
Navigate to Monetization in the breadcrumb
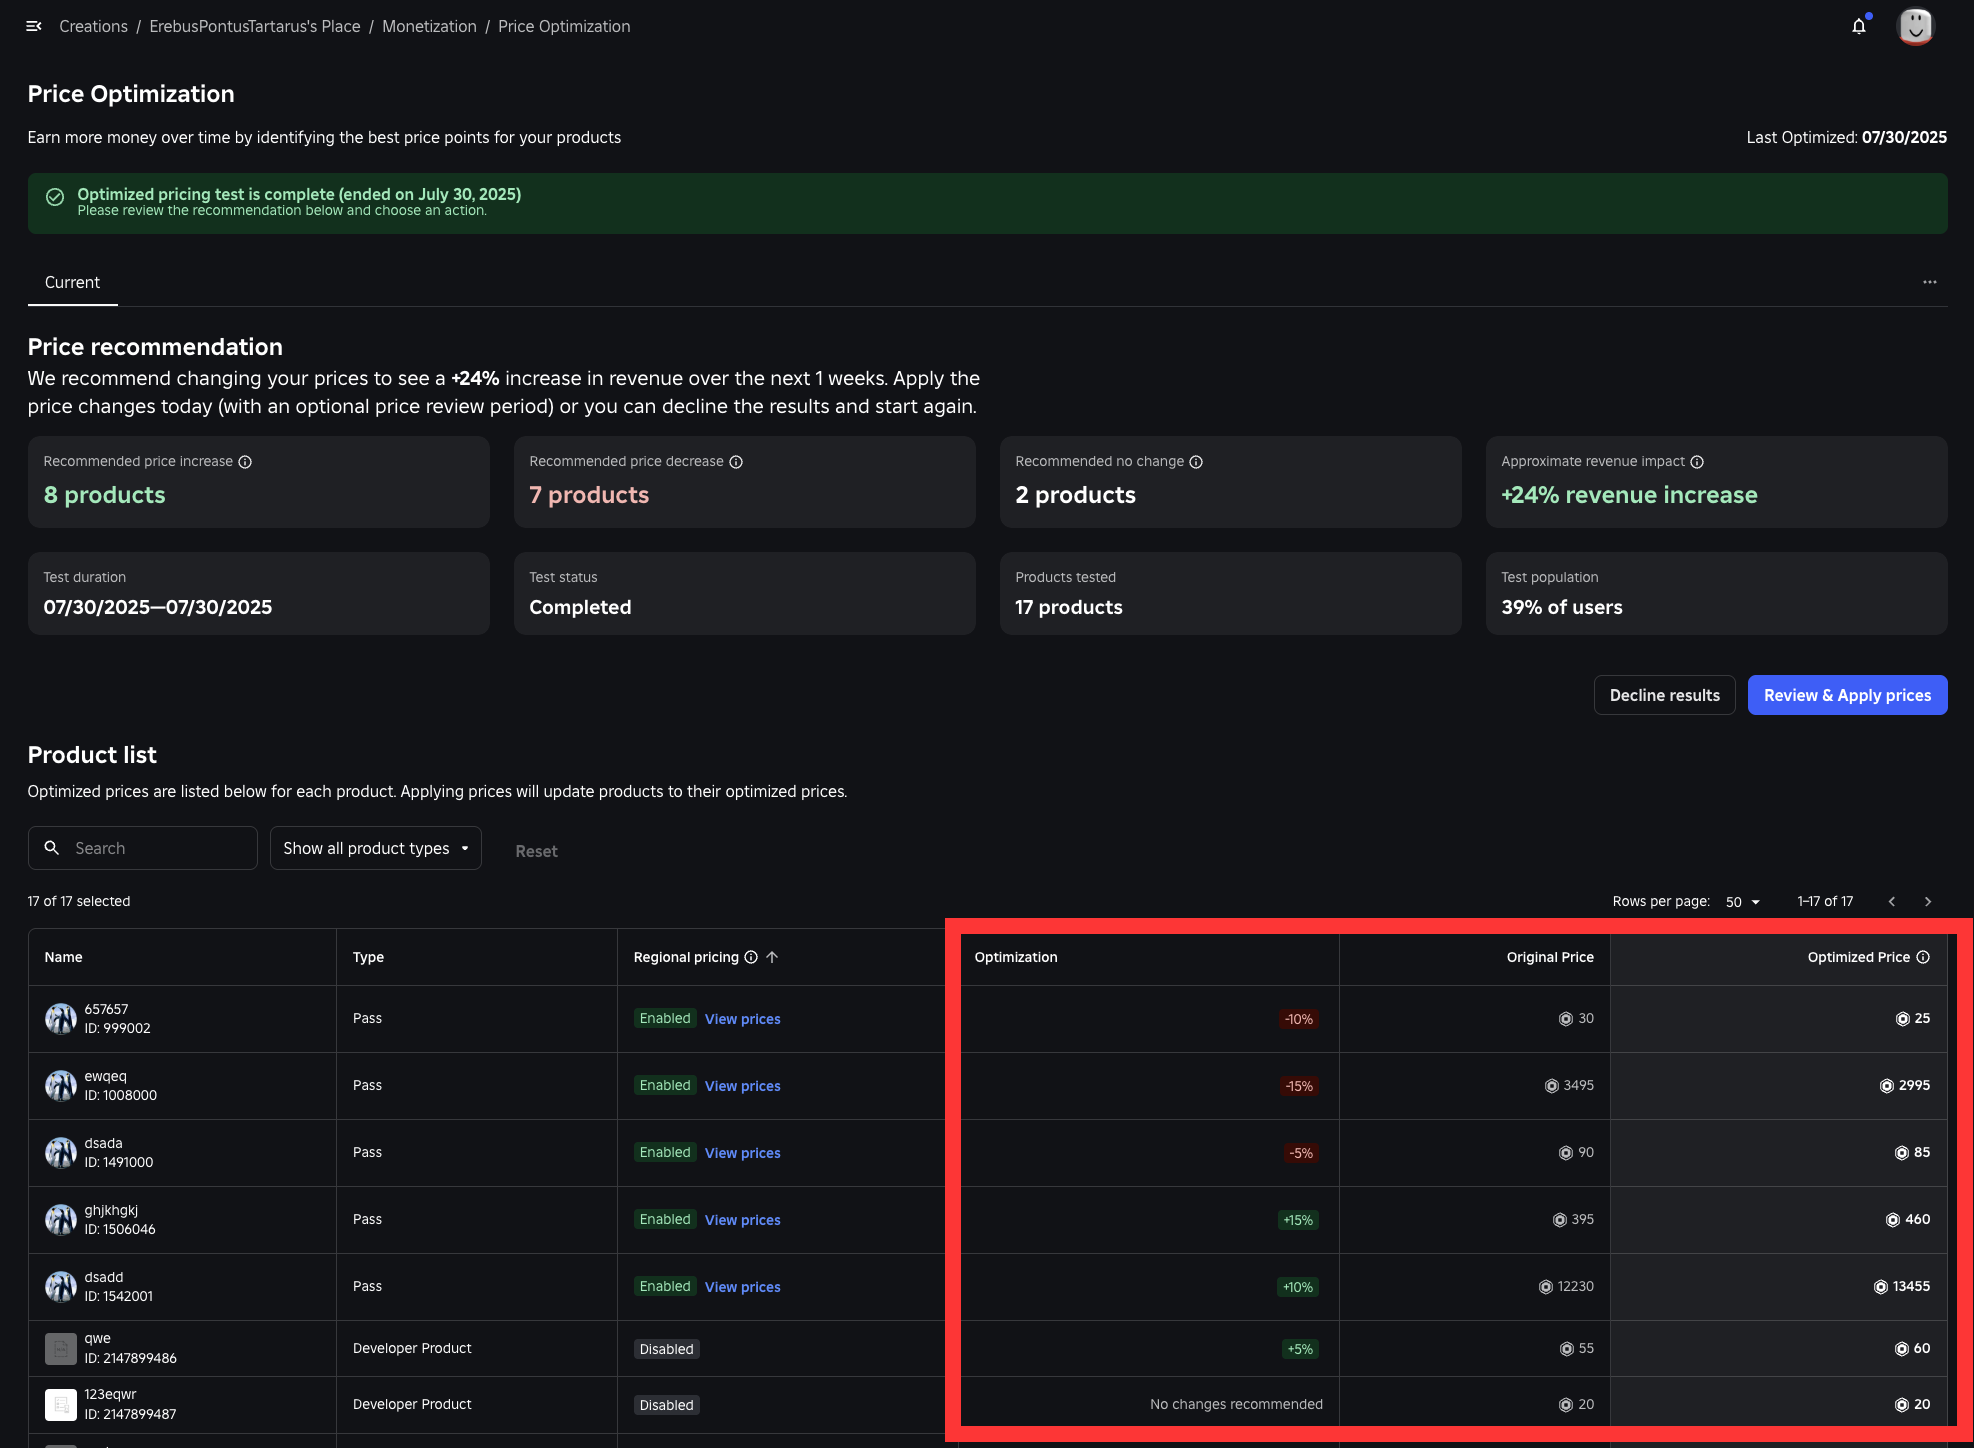point(429,26)
